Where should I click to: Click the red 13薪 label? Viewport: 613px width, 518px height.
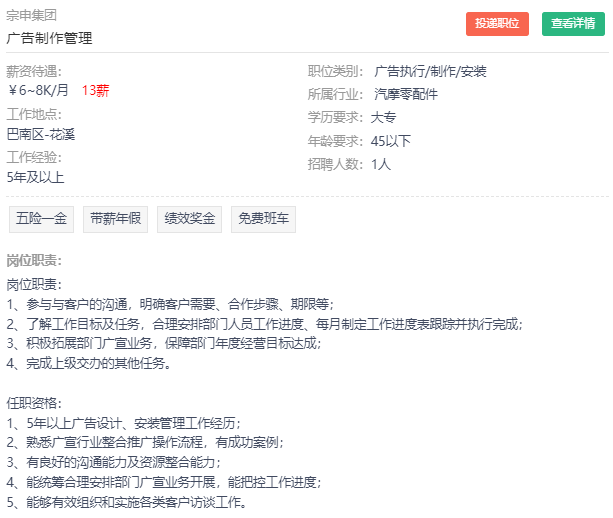pos(95,91)
